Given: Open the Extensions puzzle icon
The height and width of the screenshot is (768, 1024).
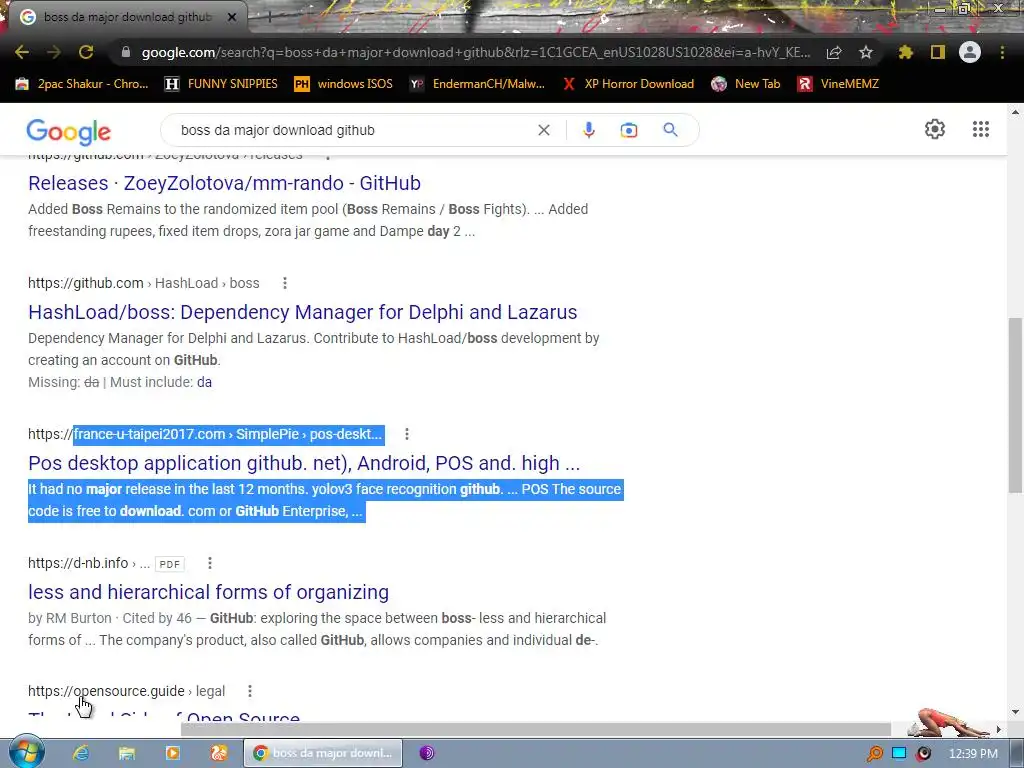Looking at the screenshot, I should tap(906, 52).
